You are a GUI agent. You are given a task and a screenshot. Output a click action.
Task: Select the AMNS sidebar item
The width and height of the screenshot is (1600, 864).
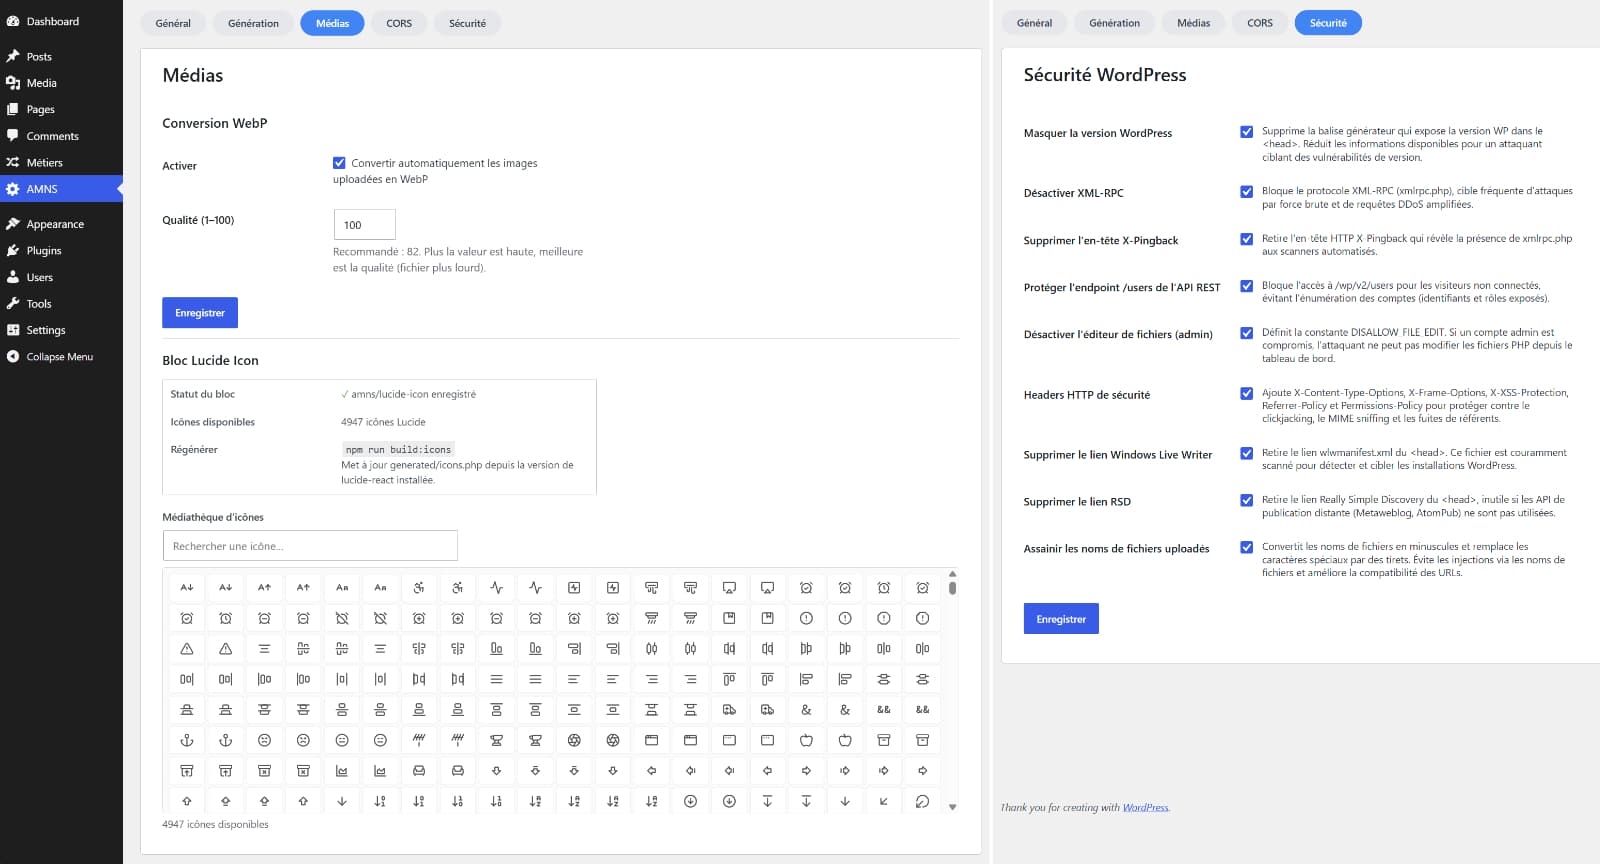coord(61,189)
